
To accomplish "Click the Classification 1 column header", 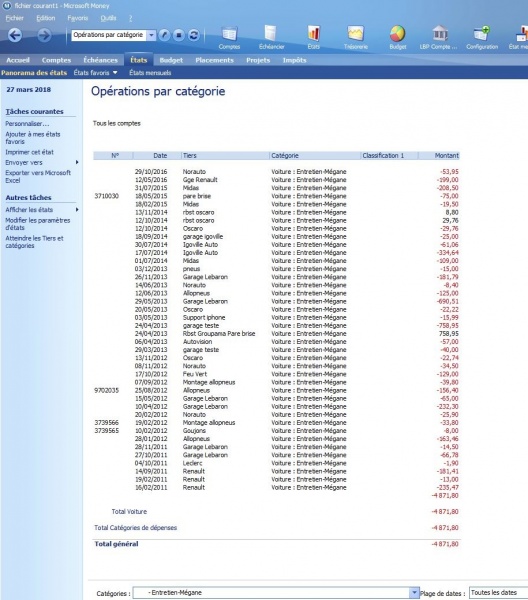I will 389,155.
